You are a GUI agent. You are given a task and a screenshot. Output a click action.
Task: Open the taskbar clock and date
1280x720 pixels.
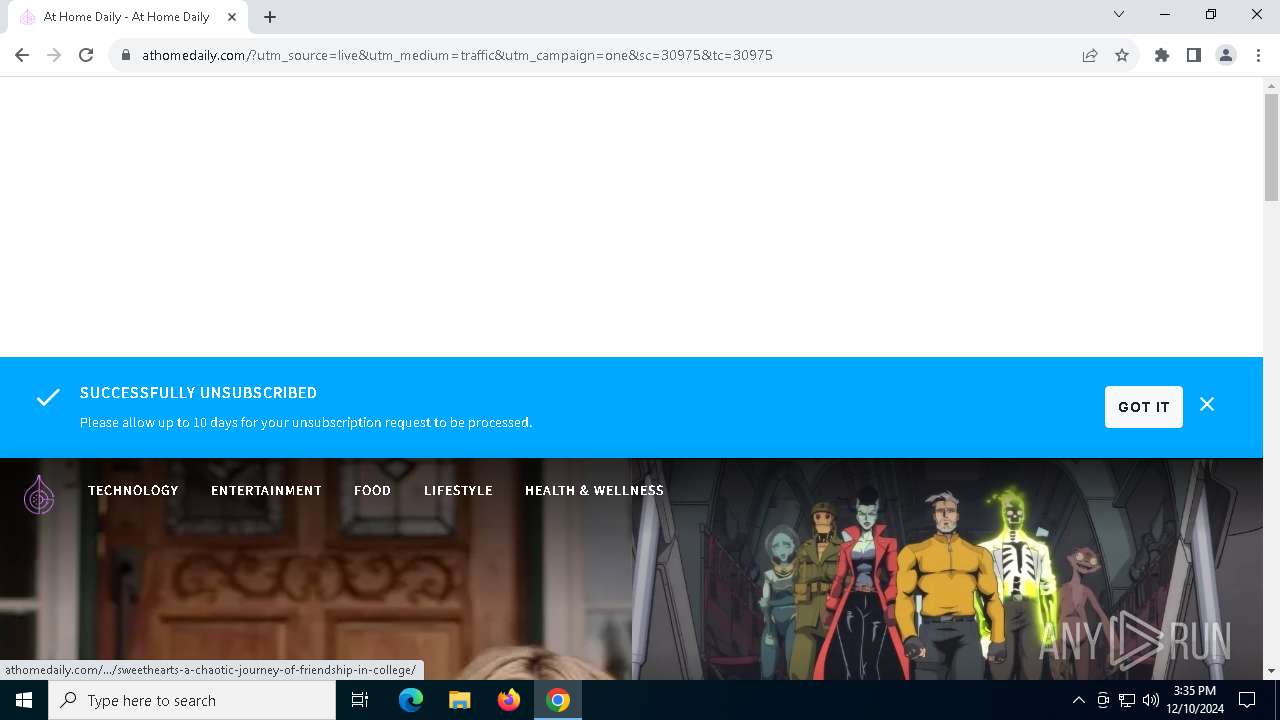click(1195, 700)
